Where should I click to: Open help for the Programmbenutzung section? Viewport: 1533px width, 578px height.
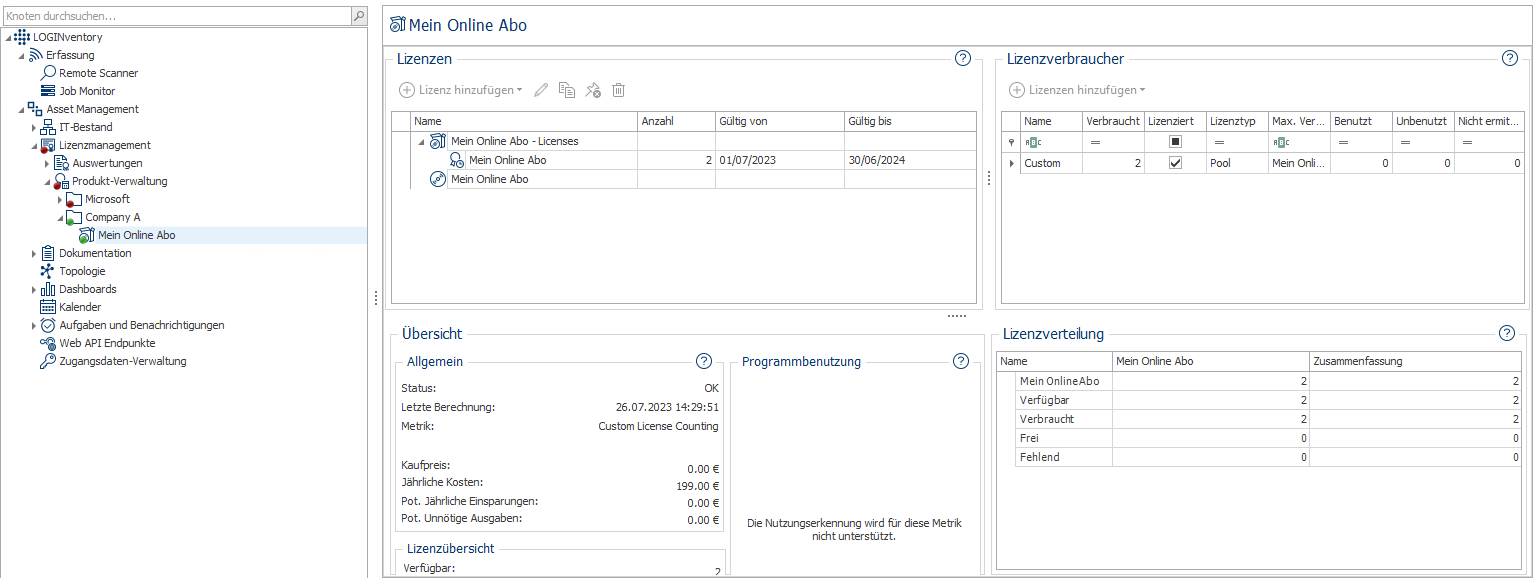[961, 361]
